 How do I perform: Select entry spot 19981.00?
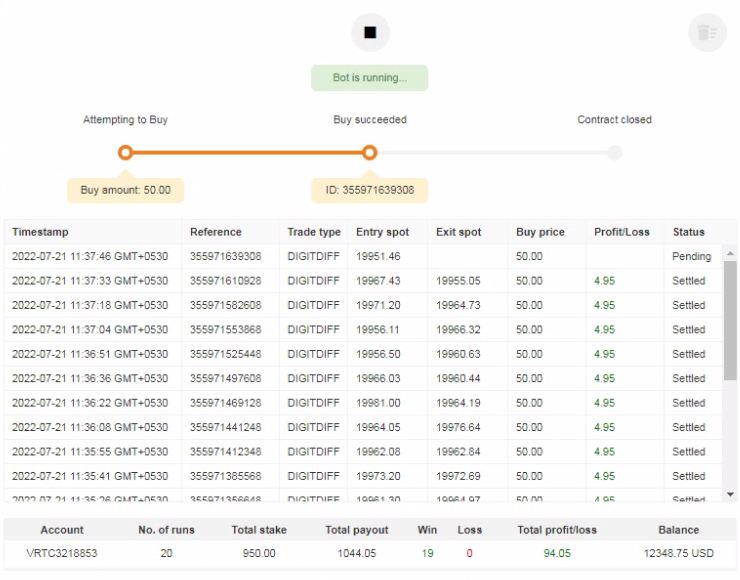click(x=378, y=403)
